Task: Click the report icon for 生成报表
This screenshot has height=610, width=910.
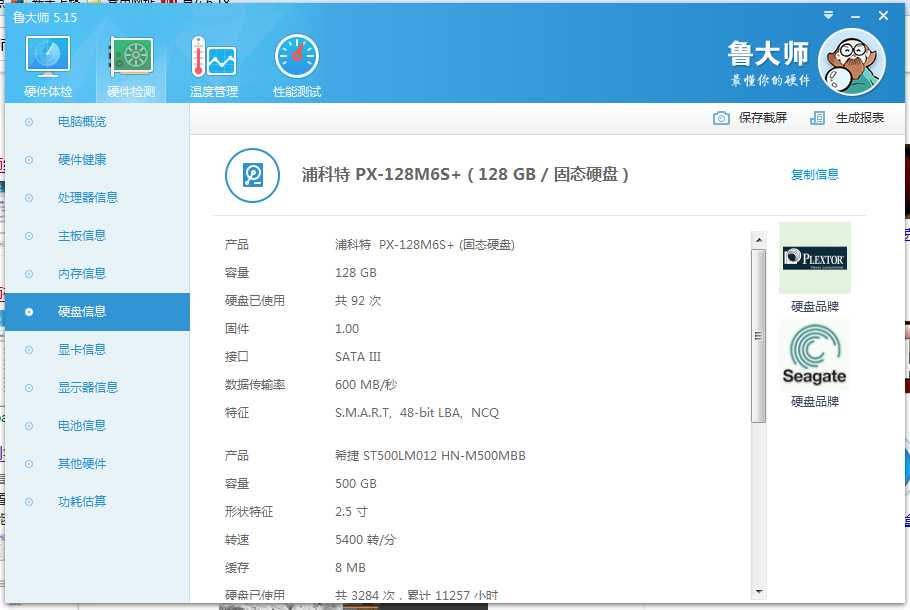Action: tap(817, 118)
